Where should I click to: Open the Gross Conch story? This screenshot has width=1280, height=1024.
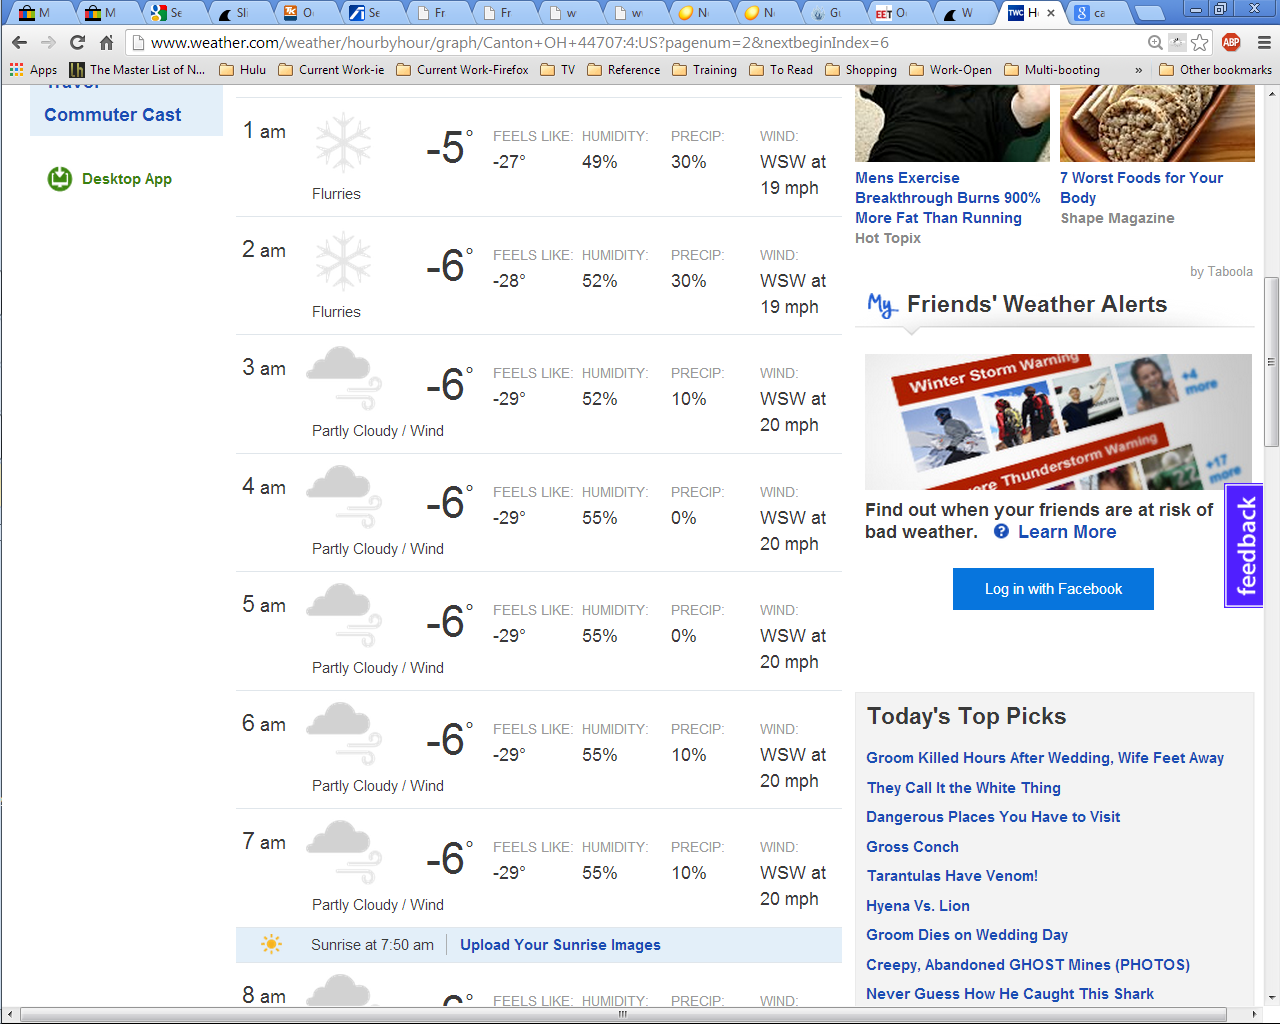[x=912, y=847]
